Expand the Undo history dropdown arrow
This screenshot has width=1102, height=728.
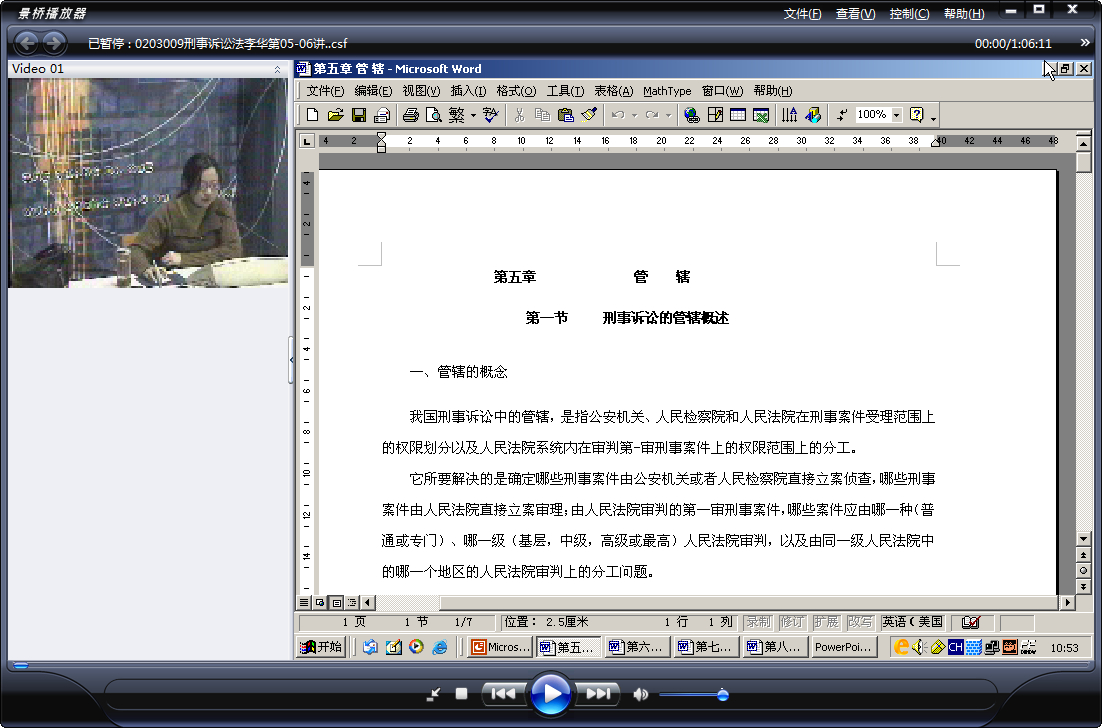(x=634, y=115)
